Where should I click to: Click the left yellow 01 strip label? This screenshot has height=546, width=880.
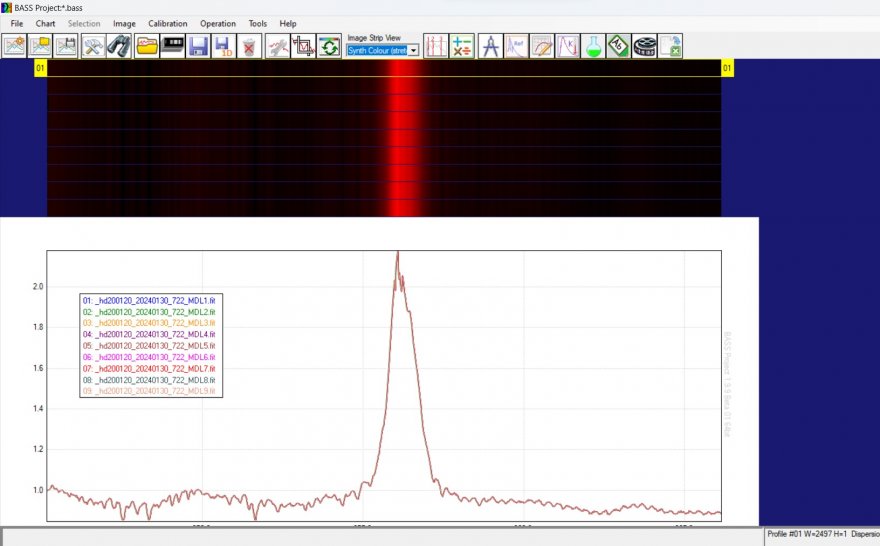pyautogui.click(x=40, y=68)
